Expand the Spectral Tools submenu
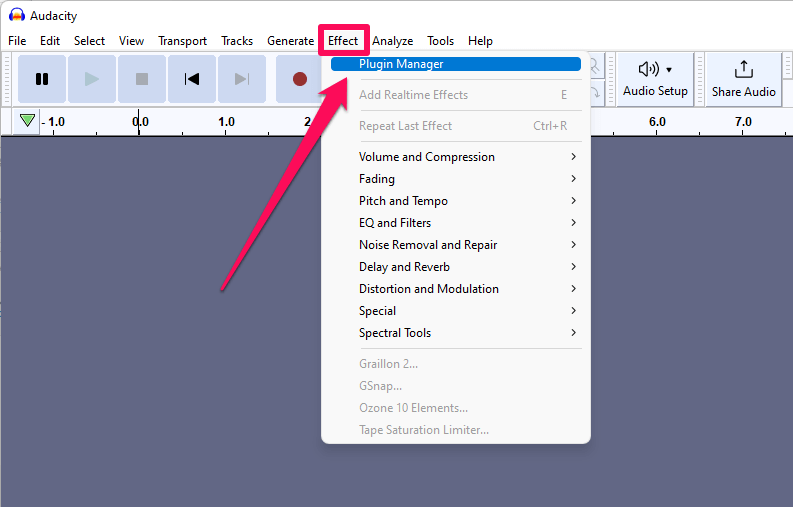This screenshot has height=507, width=793. pos(456,333)
